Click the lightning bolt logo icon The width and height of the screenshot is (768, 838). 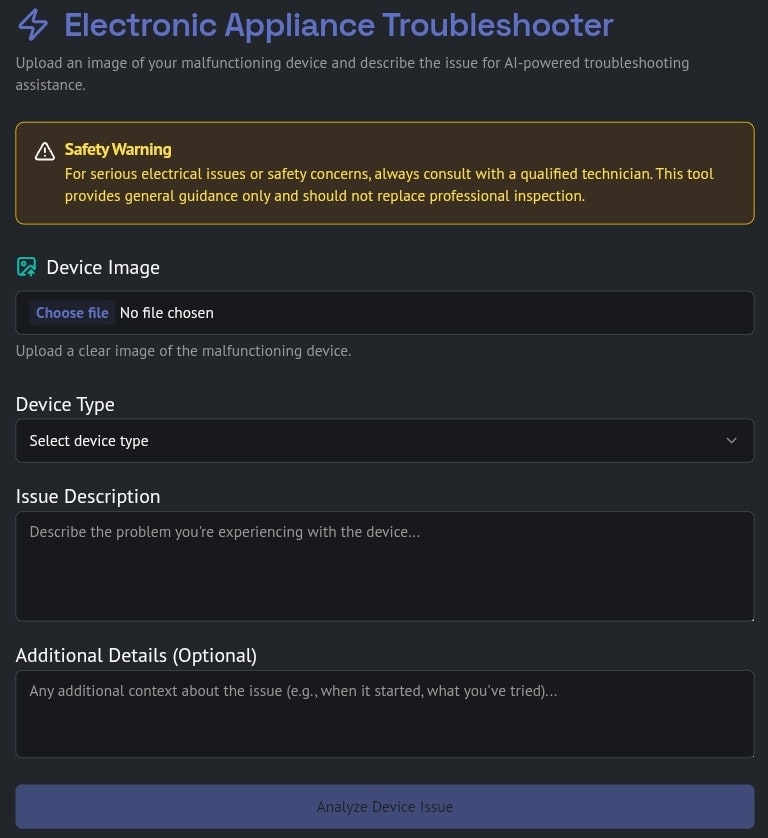pos(33,24)
